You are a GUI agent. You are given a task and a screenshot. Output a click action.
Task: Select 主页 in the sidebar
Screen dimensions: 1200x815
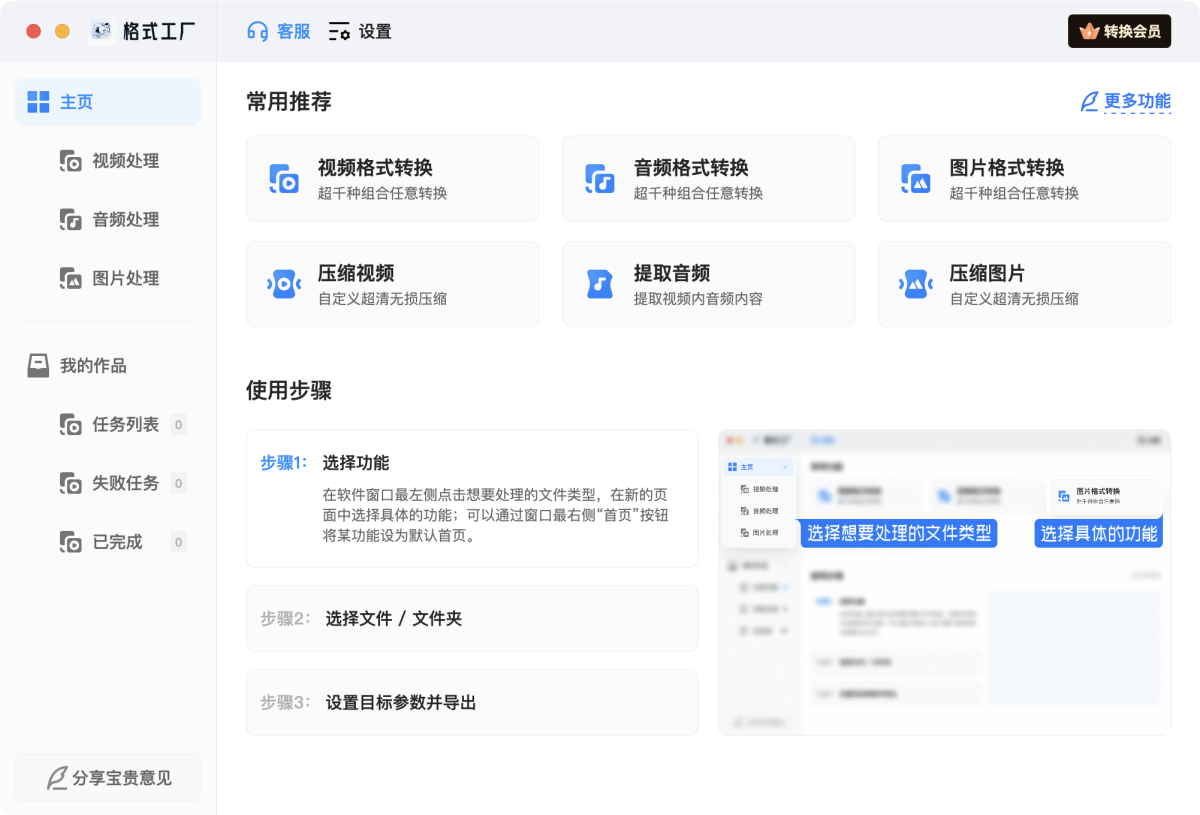[108, 102]
